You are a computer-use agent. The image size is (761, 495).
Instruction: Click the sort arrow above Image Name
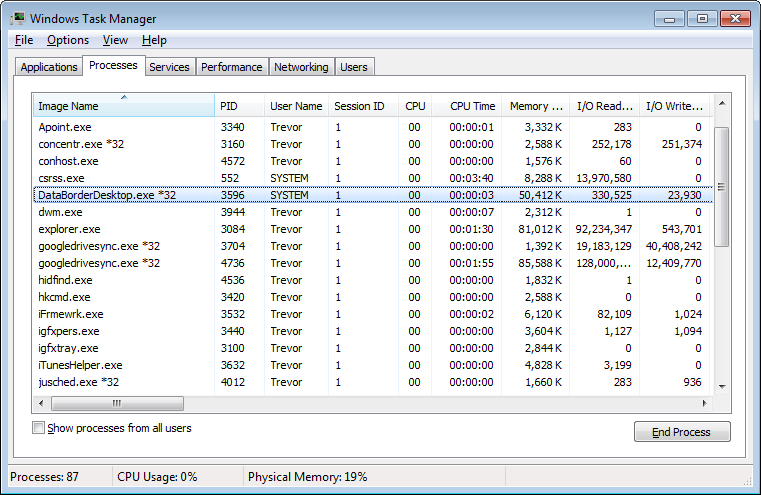click(124, 97)
